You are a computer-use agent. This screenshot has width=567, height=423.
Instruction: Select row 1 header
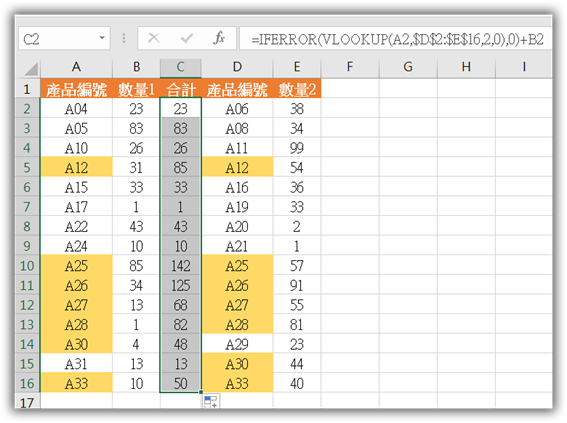click(x=27, y=89)
